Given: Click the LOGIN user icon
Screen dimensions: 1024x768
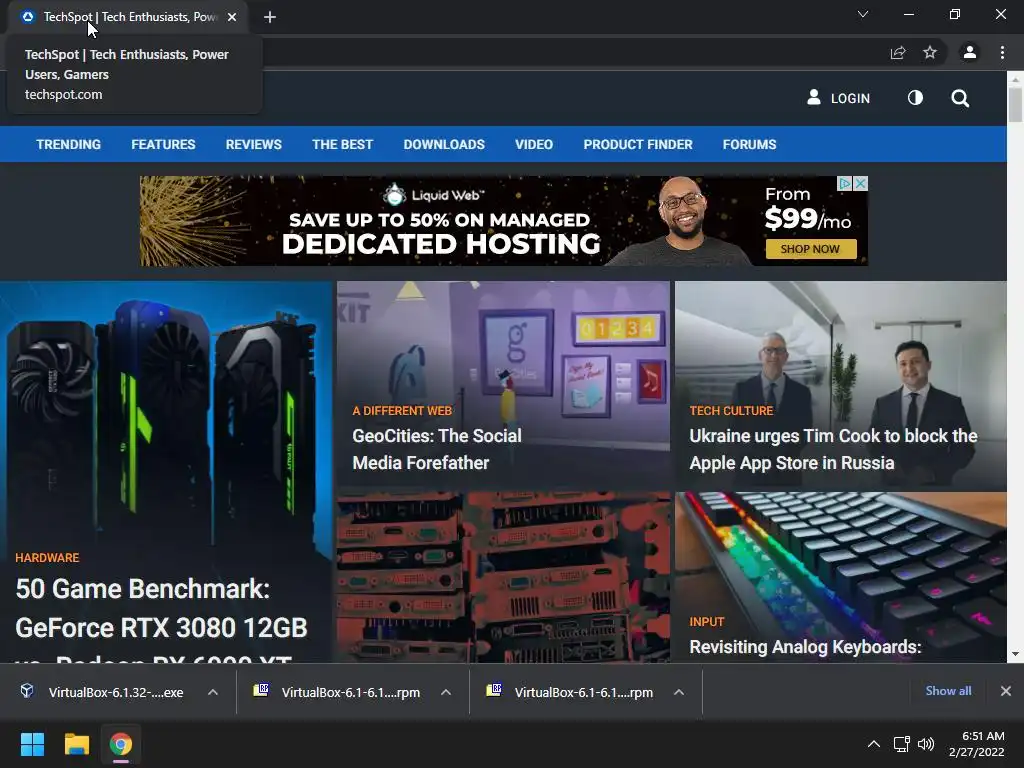Looking at the screenshot, I should click(x=814, y=97).
